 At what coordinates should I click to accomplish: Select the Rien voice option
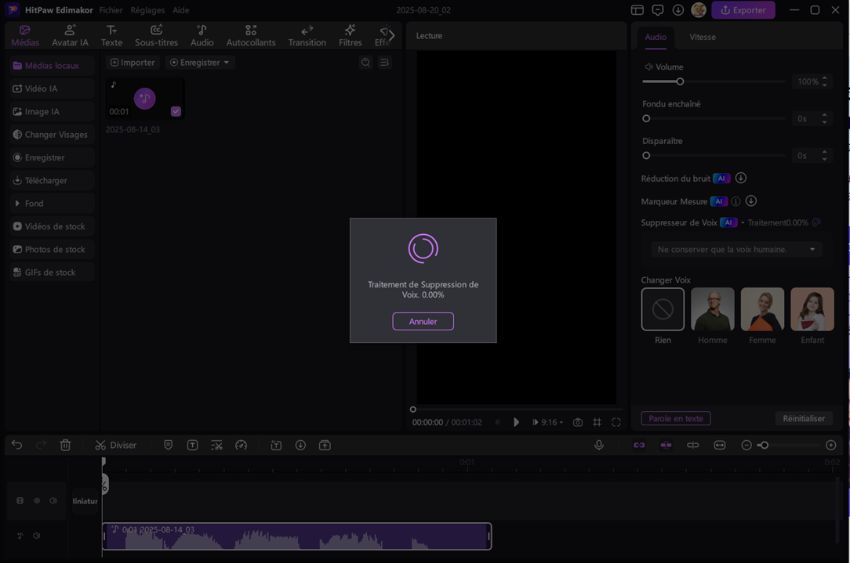pos(662,310)
